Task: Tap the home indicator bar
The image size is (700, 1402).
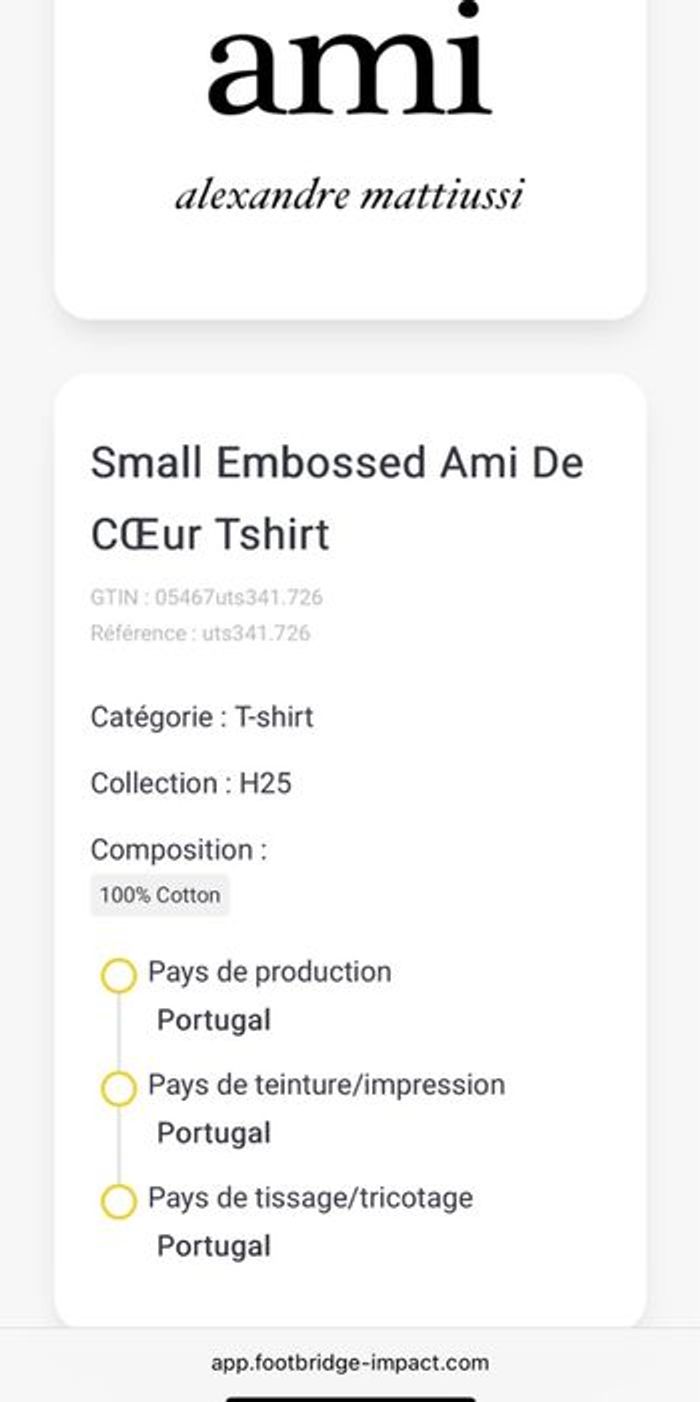Action: pyautogui.click(x=350, y=1398)
